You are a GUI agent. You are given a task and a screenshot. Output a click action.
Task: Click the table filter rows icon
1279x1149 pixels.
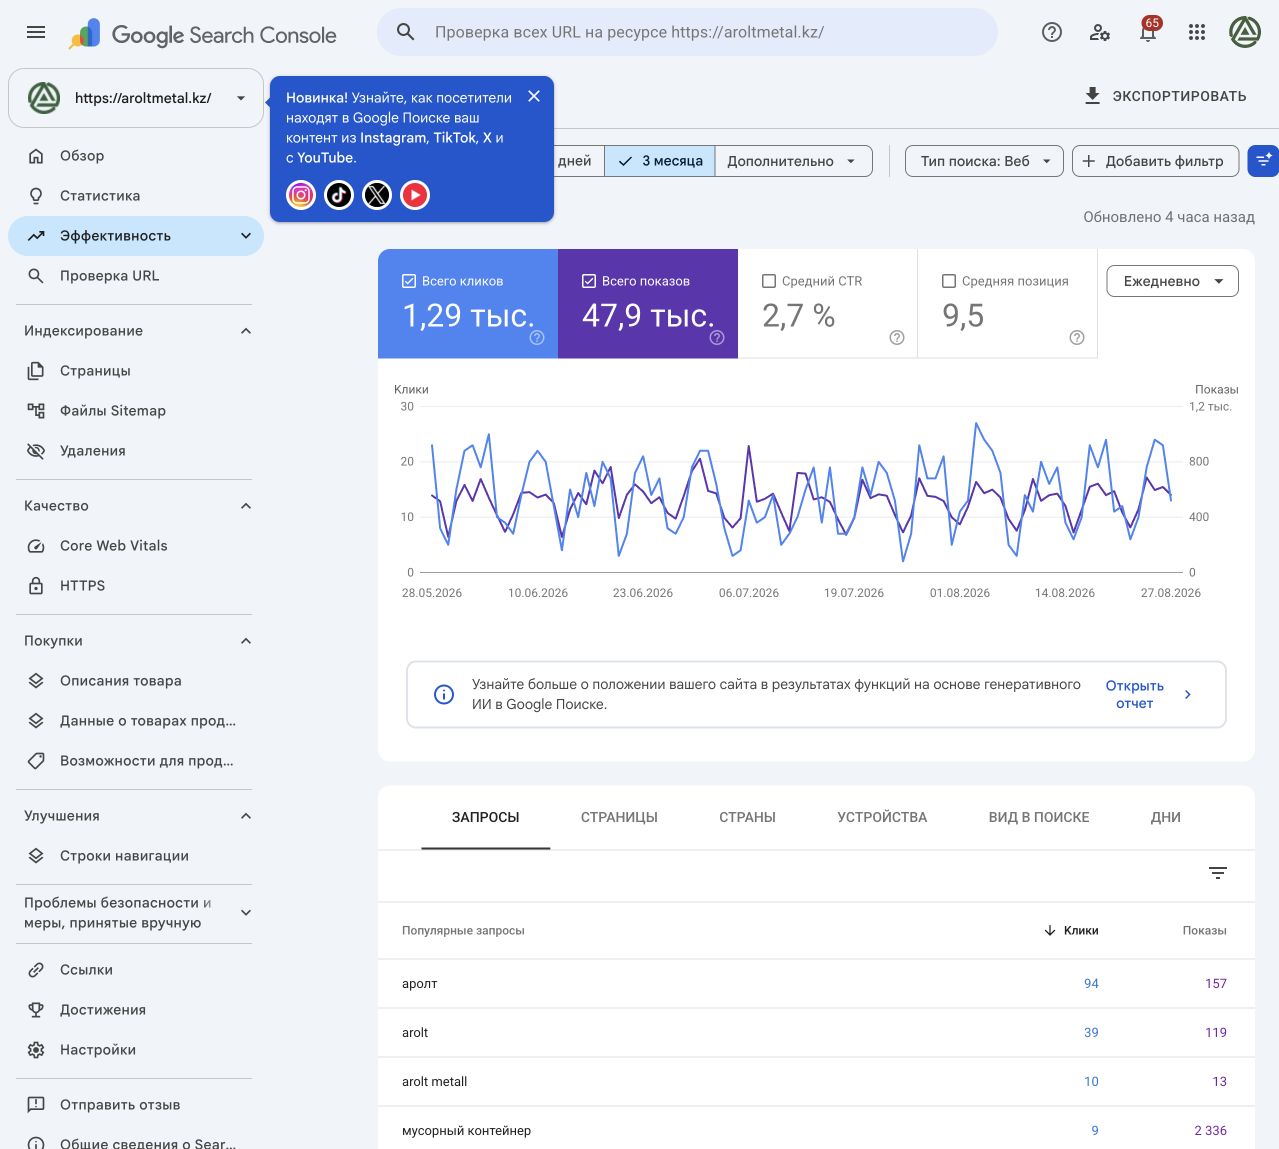point(1218,873)
